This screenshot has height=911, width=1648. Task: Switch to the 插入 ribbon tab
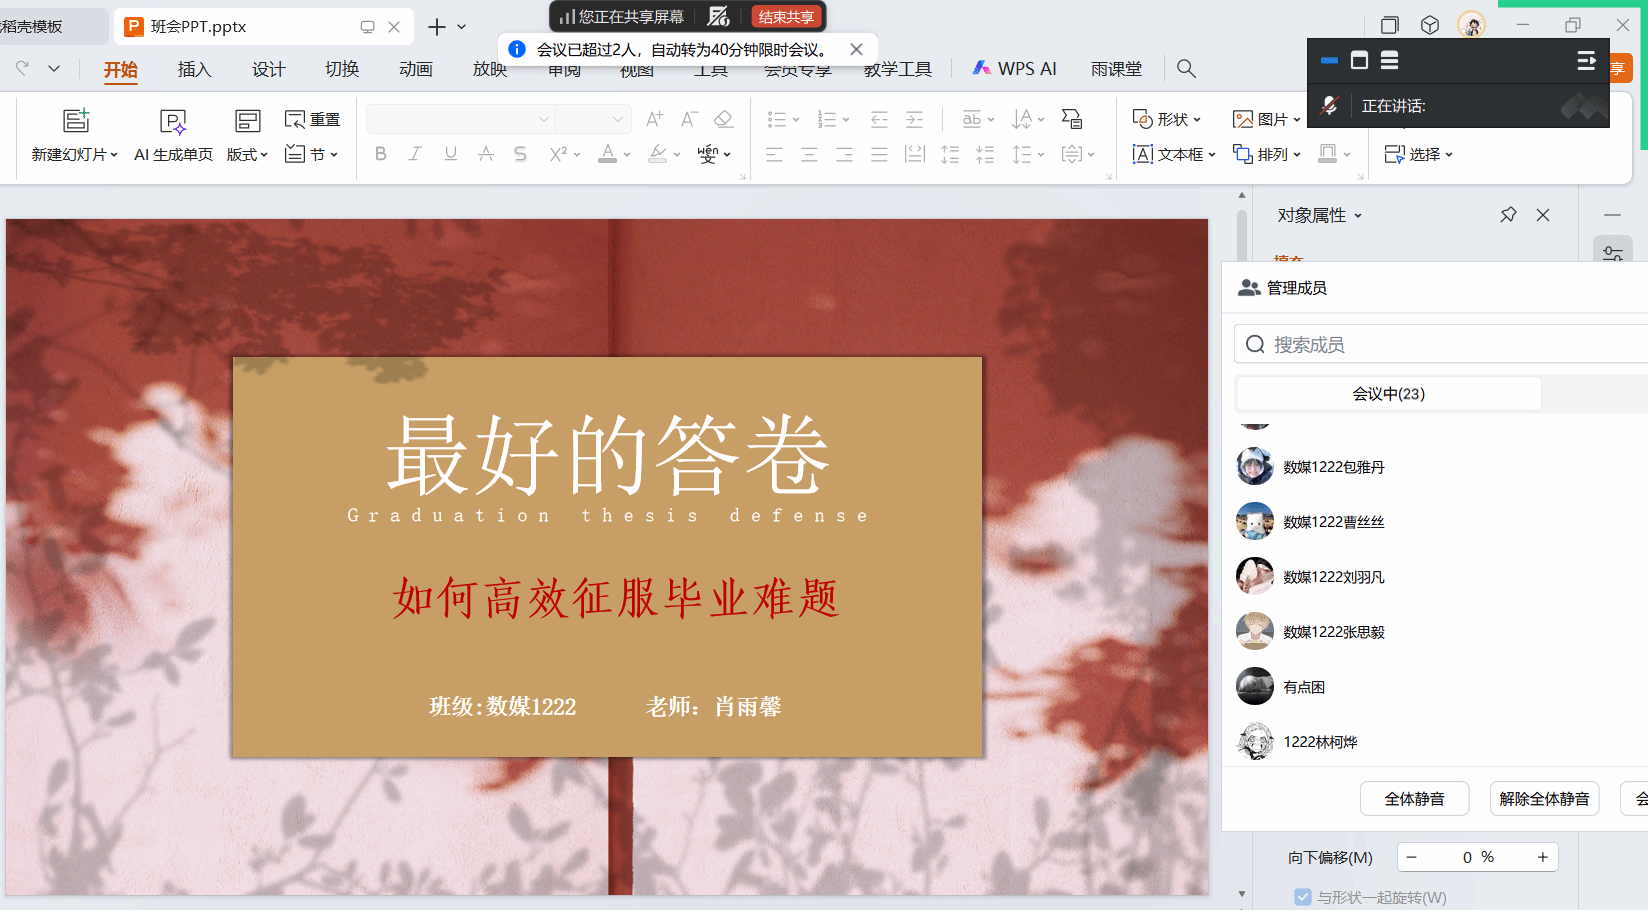pyautogui.click(x=194, y=69)
